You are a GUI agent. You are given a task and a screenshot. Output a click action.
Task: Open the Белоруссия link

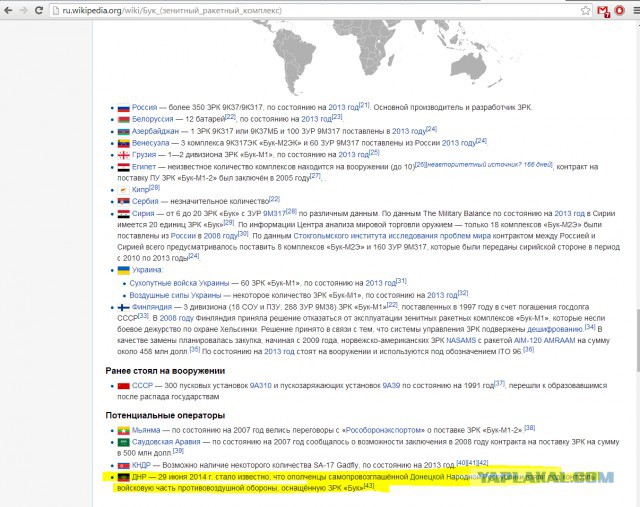[x=152, y=119]
